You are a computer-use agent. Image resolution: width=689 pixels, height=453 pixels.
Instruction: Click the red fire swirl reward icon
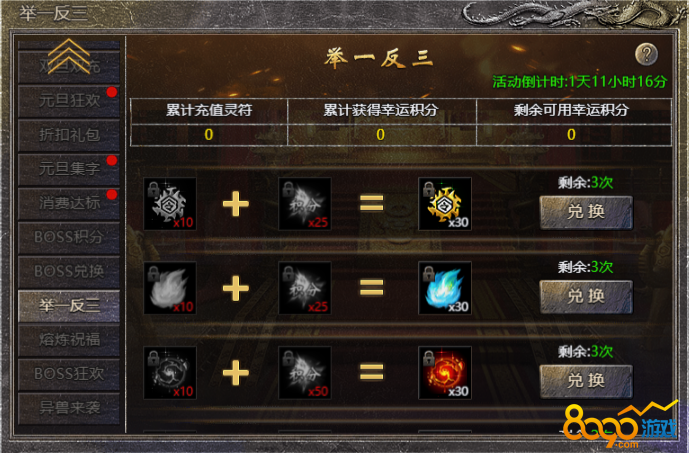coord(445,373)
